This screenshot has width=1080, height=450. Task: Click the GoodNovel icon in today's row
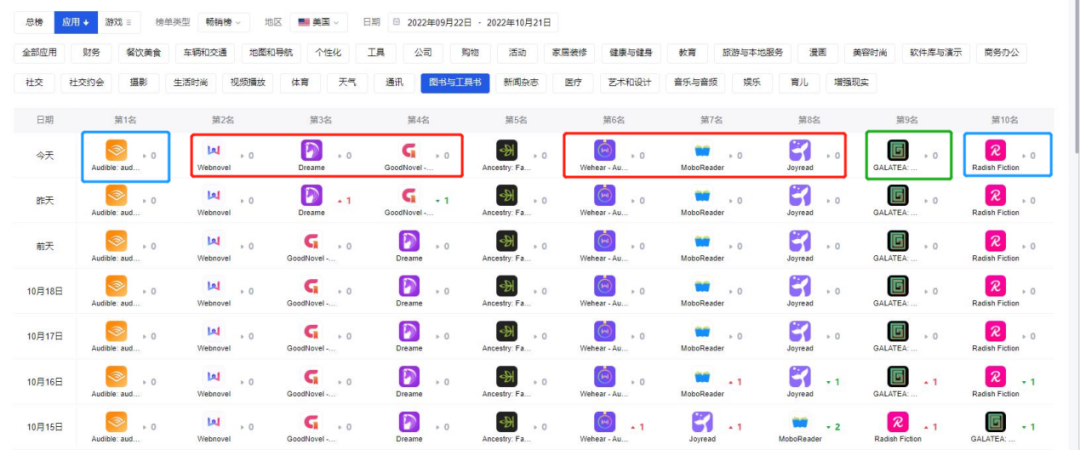[x=409, y=151]
